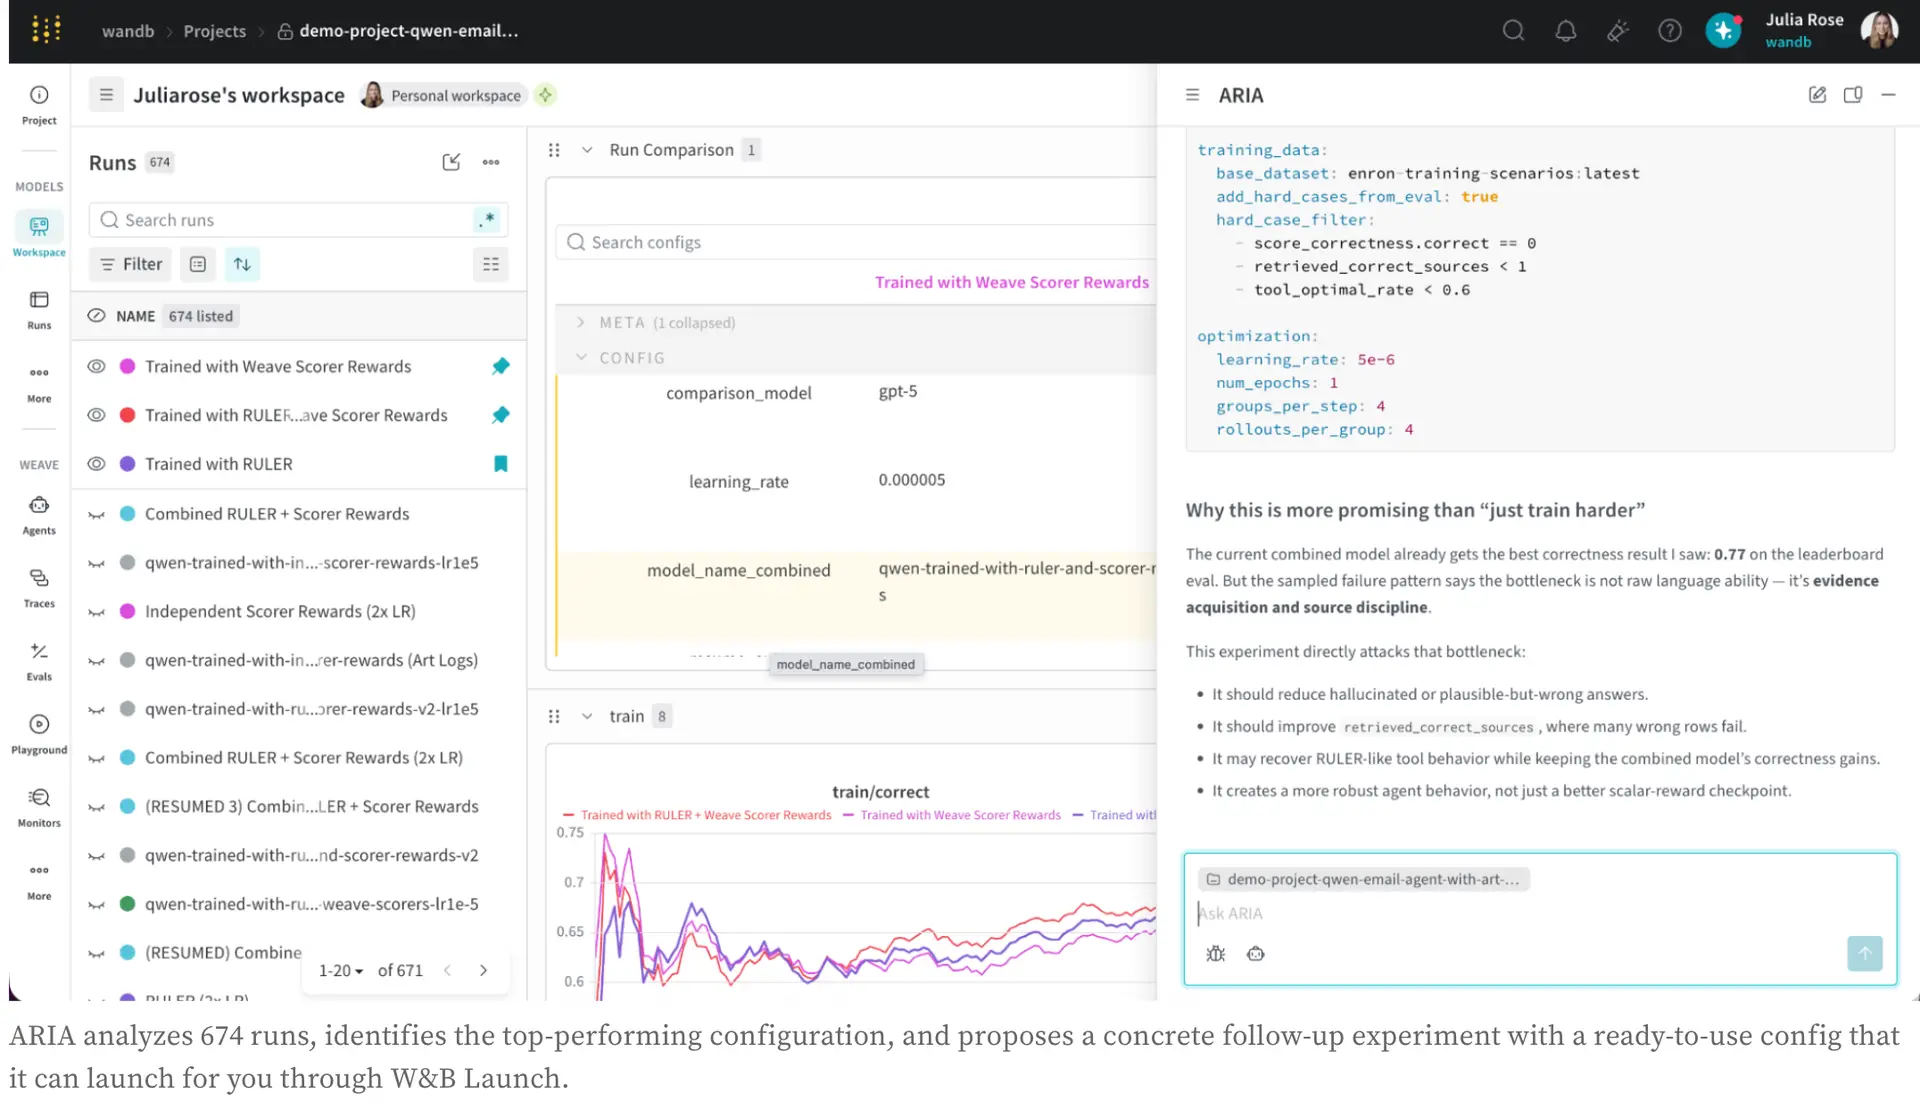Change color of Combined RULER + Scorer Rewards
The width and height of the screenshot is (1920, 1110).
click(127, 514)
